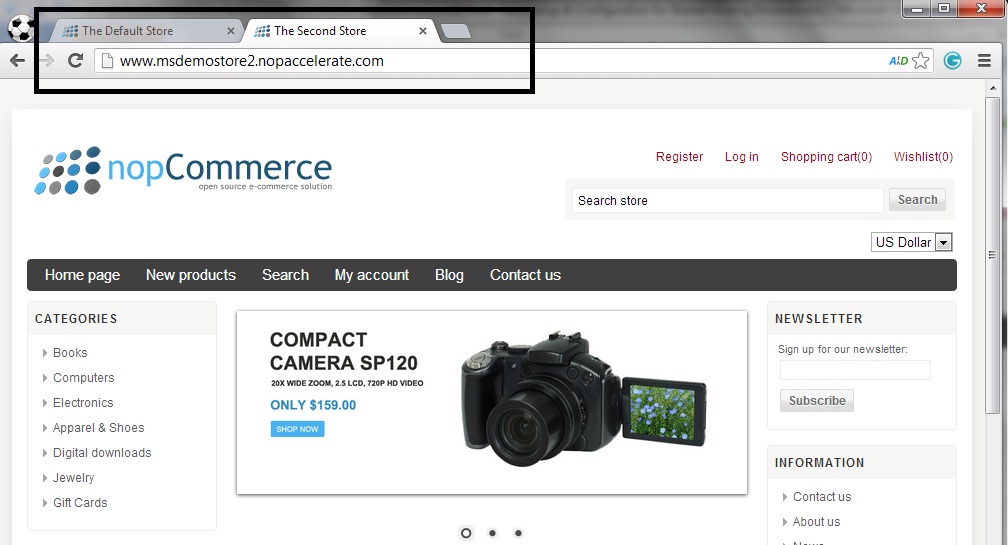Click the Compact Camera SP120 banner image
The width and height of the screenshot is (1008, 545).
pos(492,402)
